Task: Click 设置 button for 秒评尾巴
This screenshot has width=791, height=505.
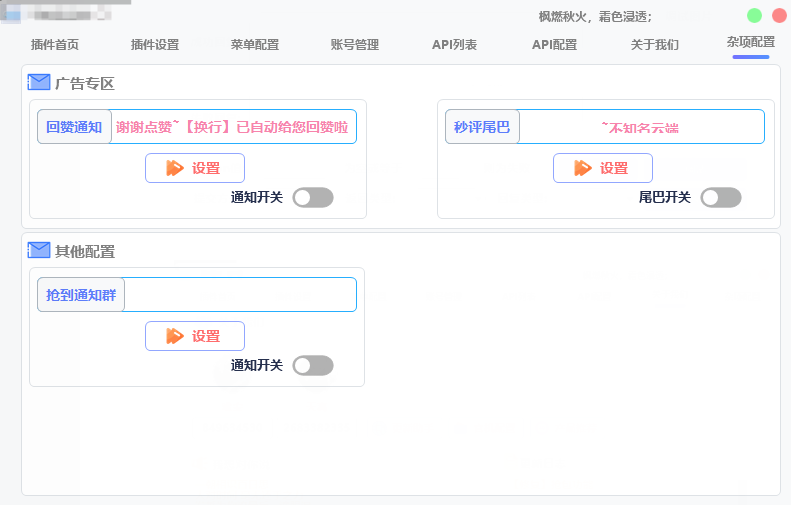Action: 603,168
